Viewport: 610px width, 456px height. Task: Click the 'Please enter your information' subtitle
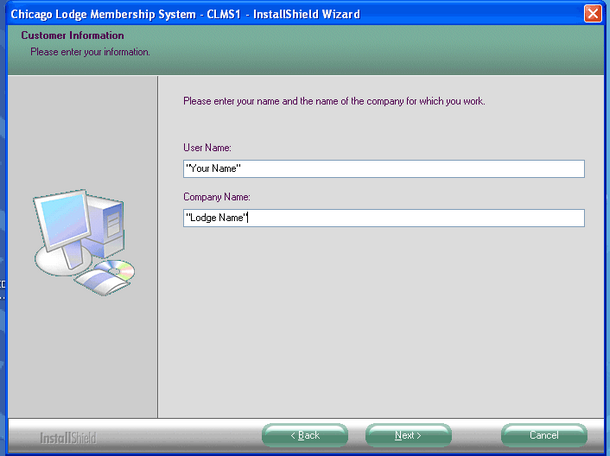[x=90, y=52]
